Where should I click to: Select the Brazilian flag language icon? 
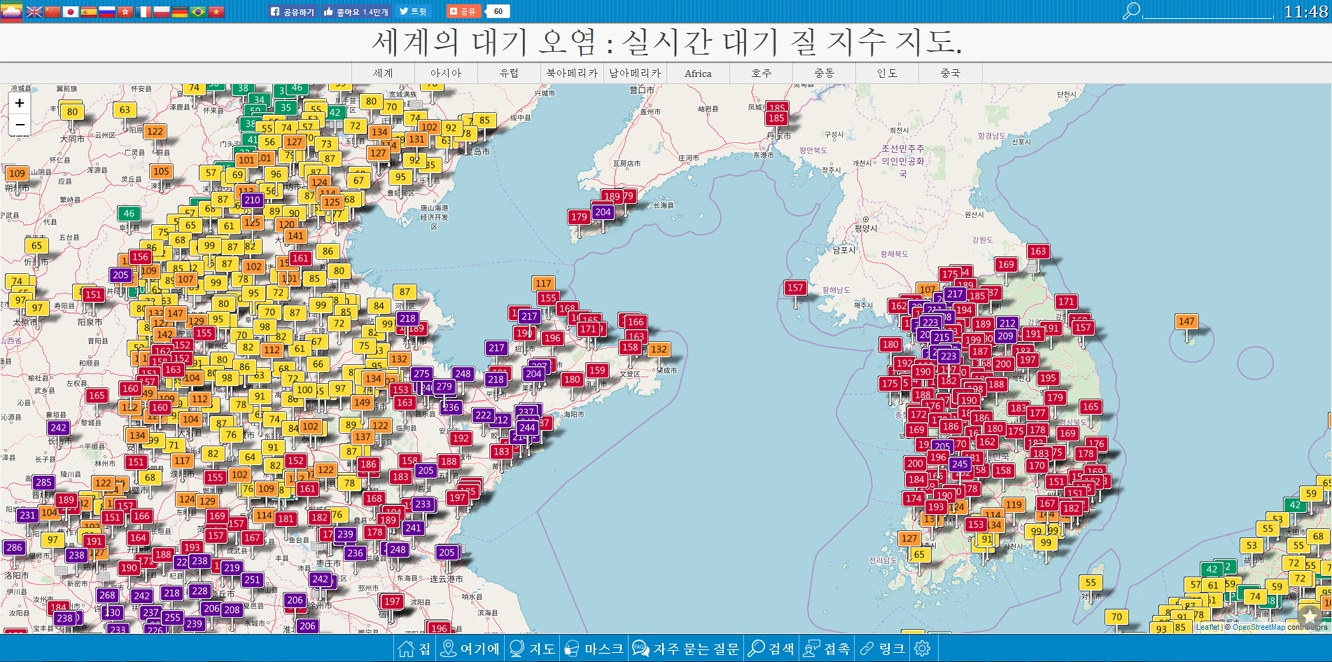pos(197,12)
